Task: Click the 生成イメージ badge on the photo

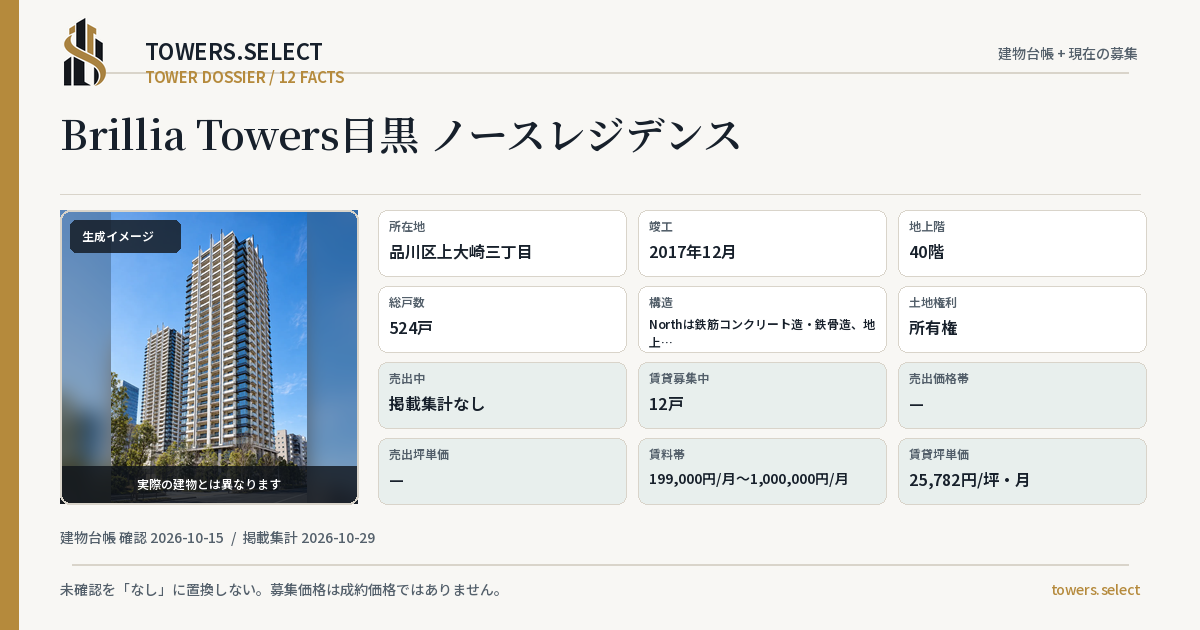Action: click(x=125, y=237)
